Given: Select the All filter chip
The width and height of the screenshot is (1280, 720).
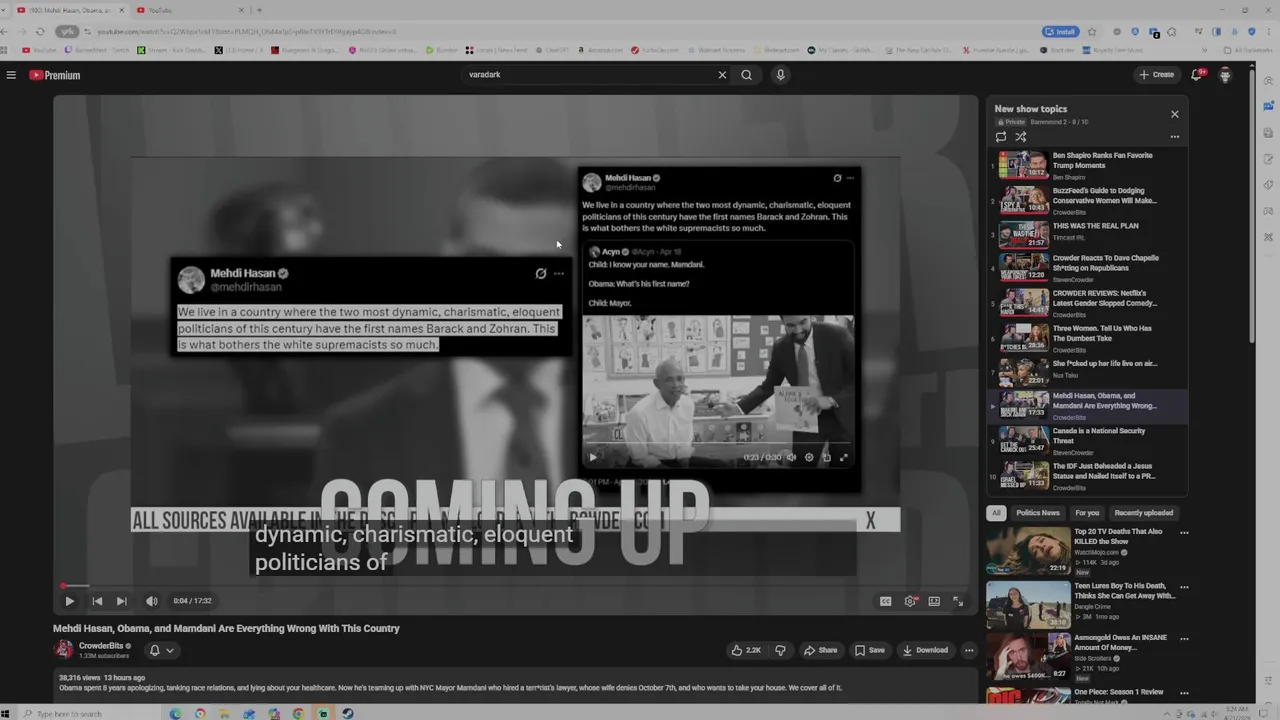Looking at the screenshot, I should pyautogui.click(x=996, y=513).
